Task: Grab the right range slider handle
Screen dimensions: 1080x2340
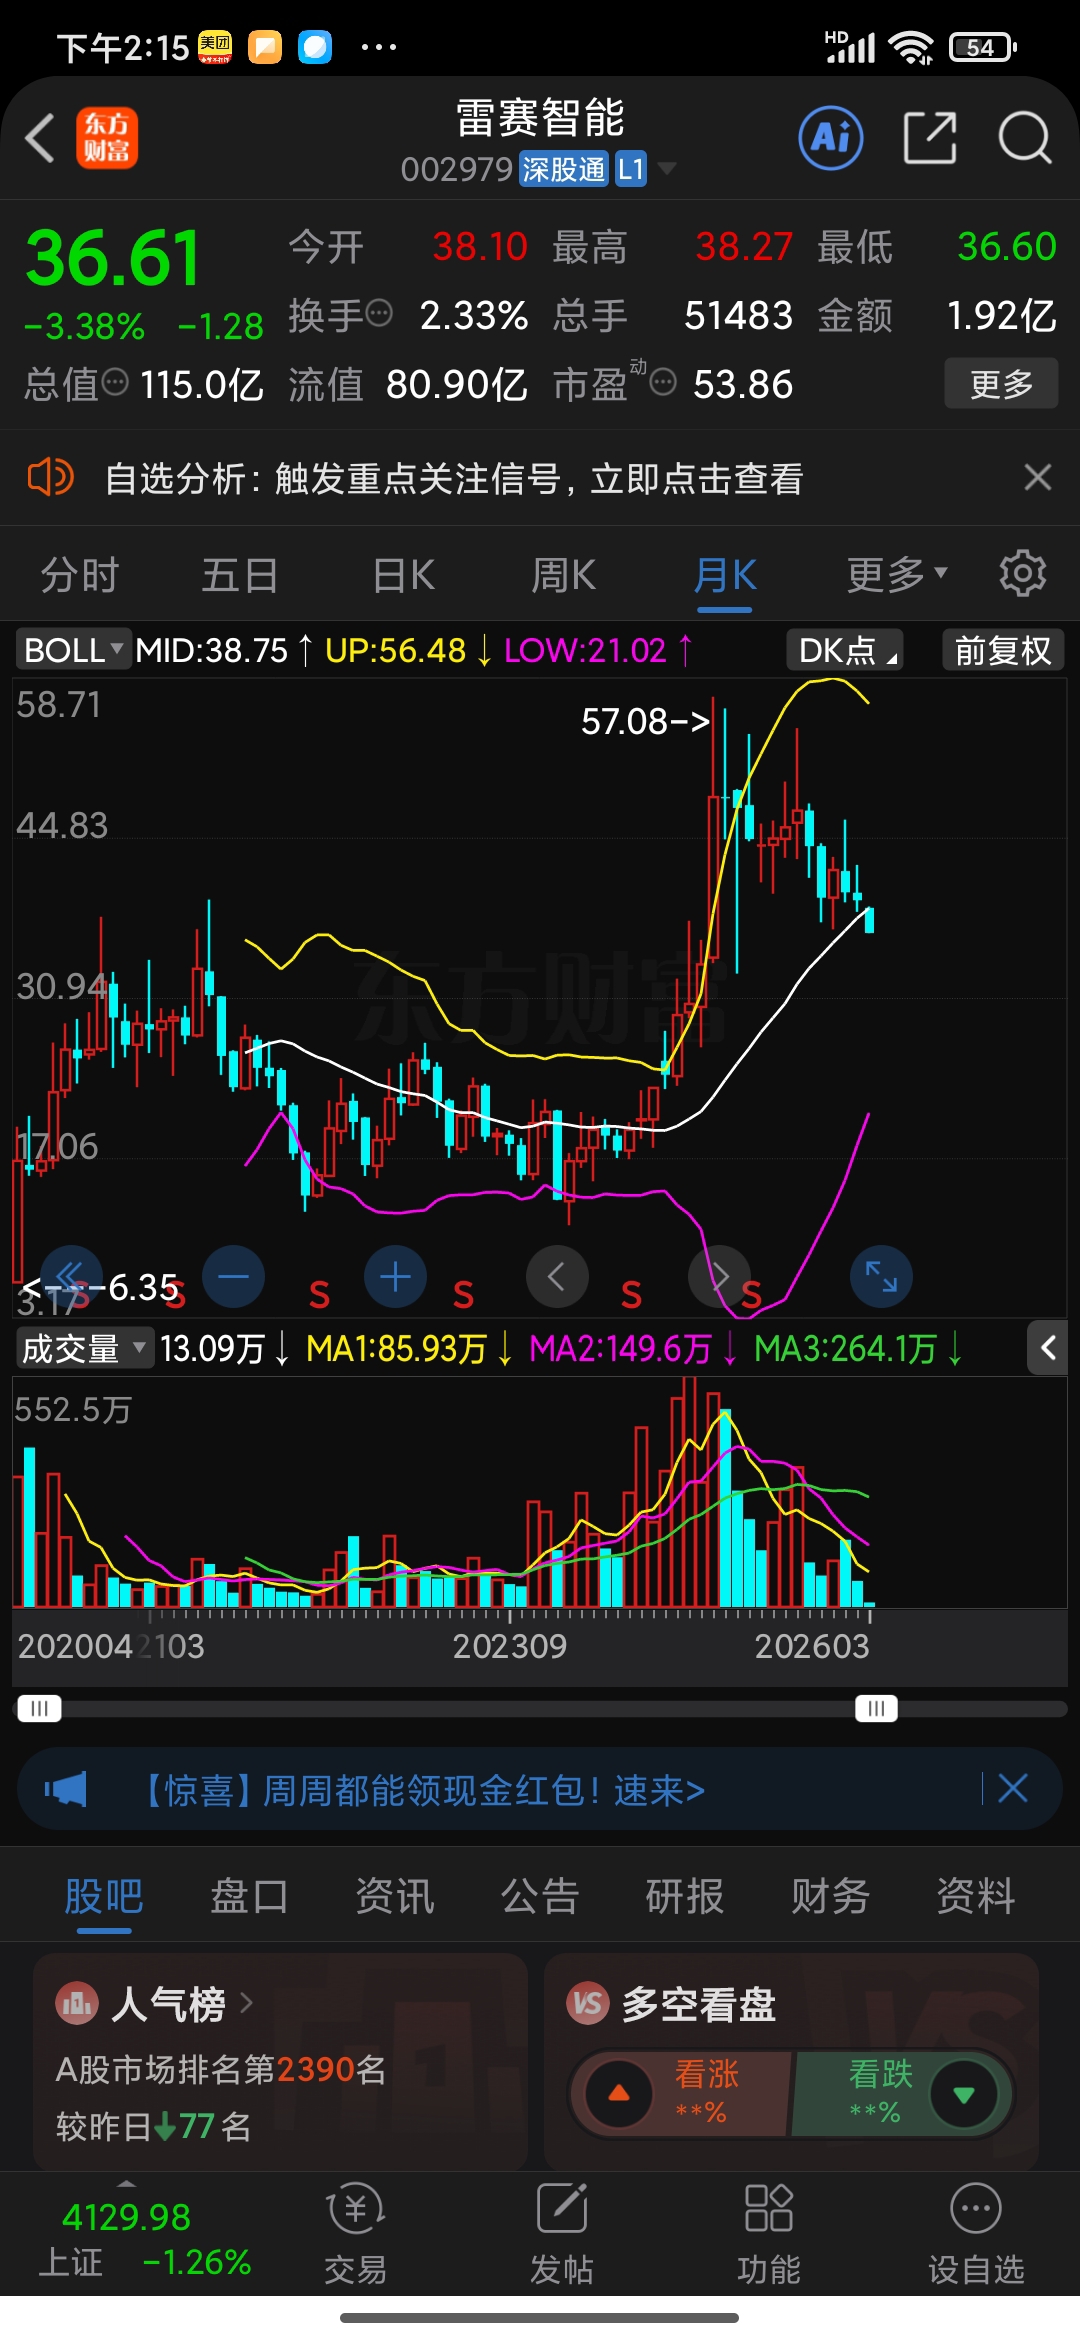Action: coord(876,1708)
